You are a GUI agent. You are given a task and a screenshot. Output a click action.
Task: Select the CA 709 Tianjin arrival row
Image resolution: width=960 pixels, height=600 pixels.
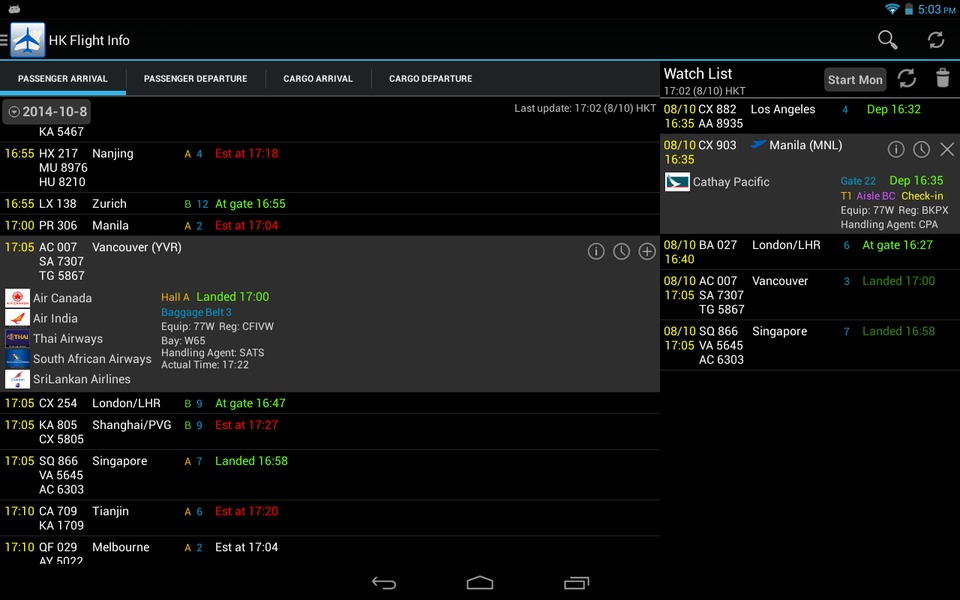pos(329,519)
